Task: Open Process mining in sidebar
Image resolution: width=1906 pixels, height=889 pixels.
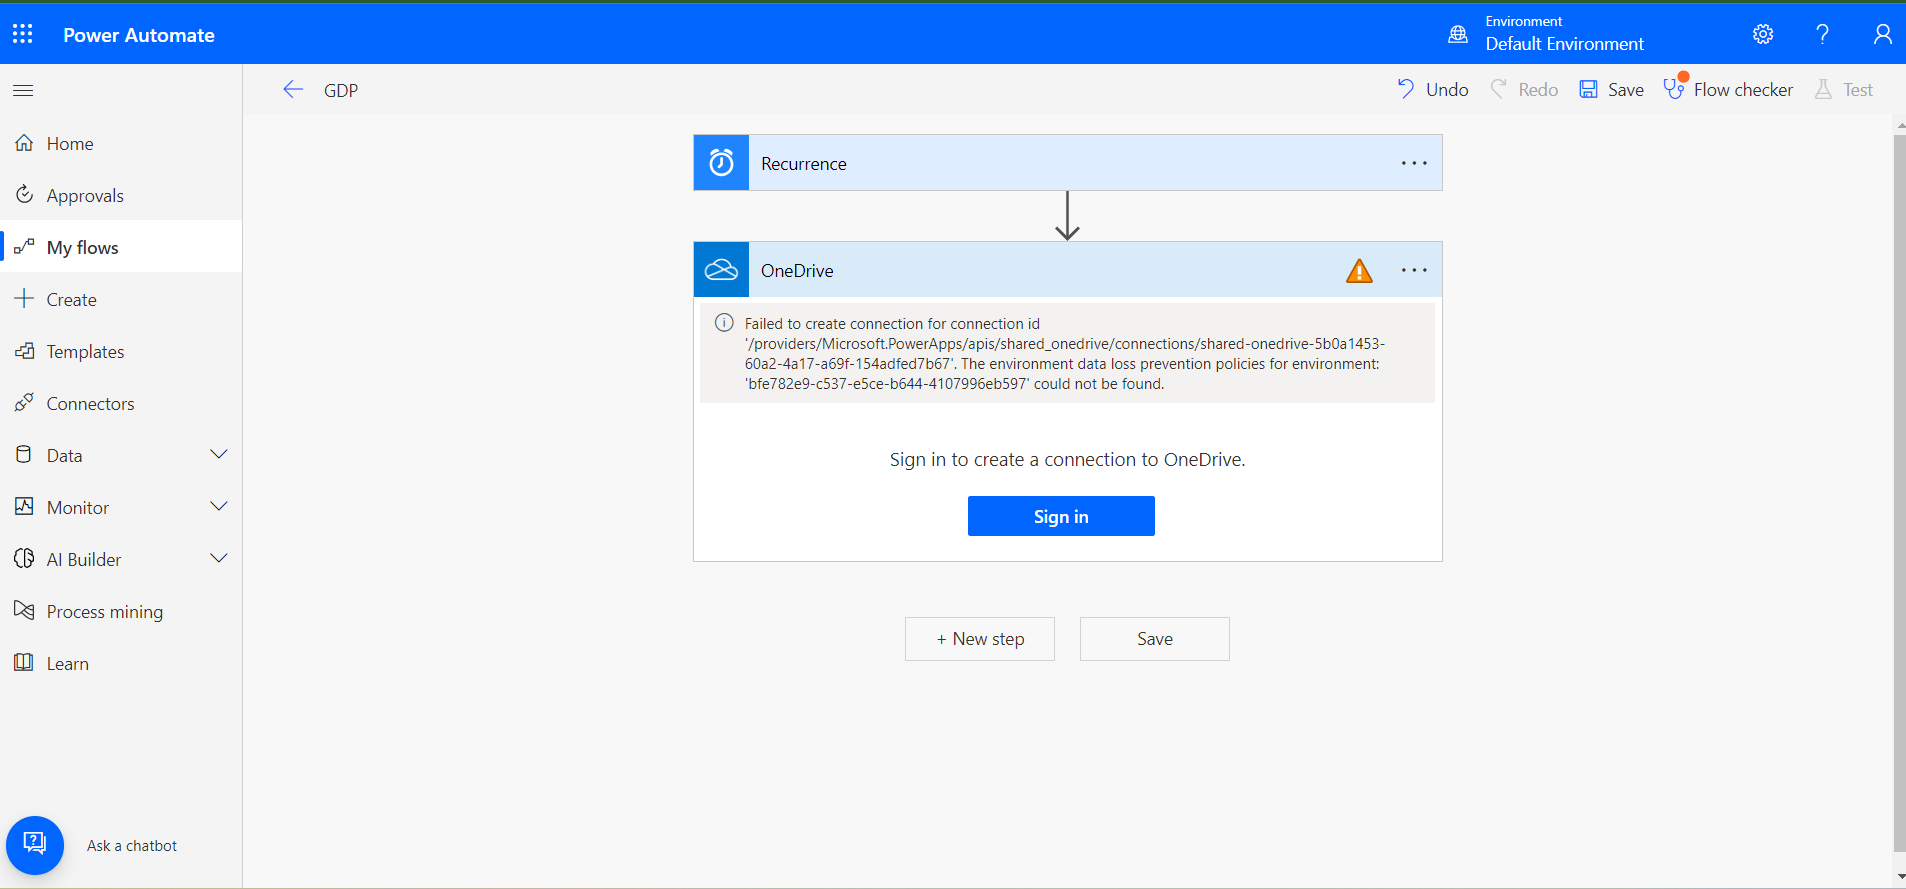Action: pos(121,612)
